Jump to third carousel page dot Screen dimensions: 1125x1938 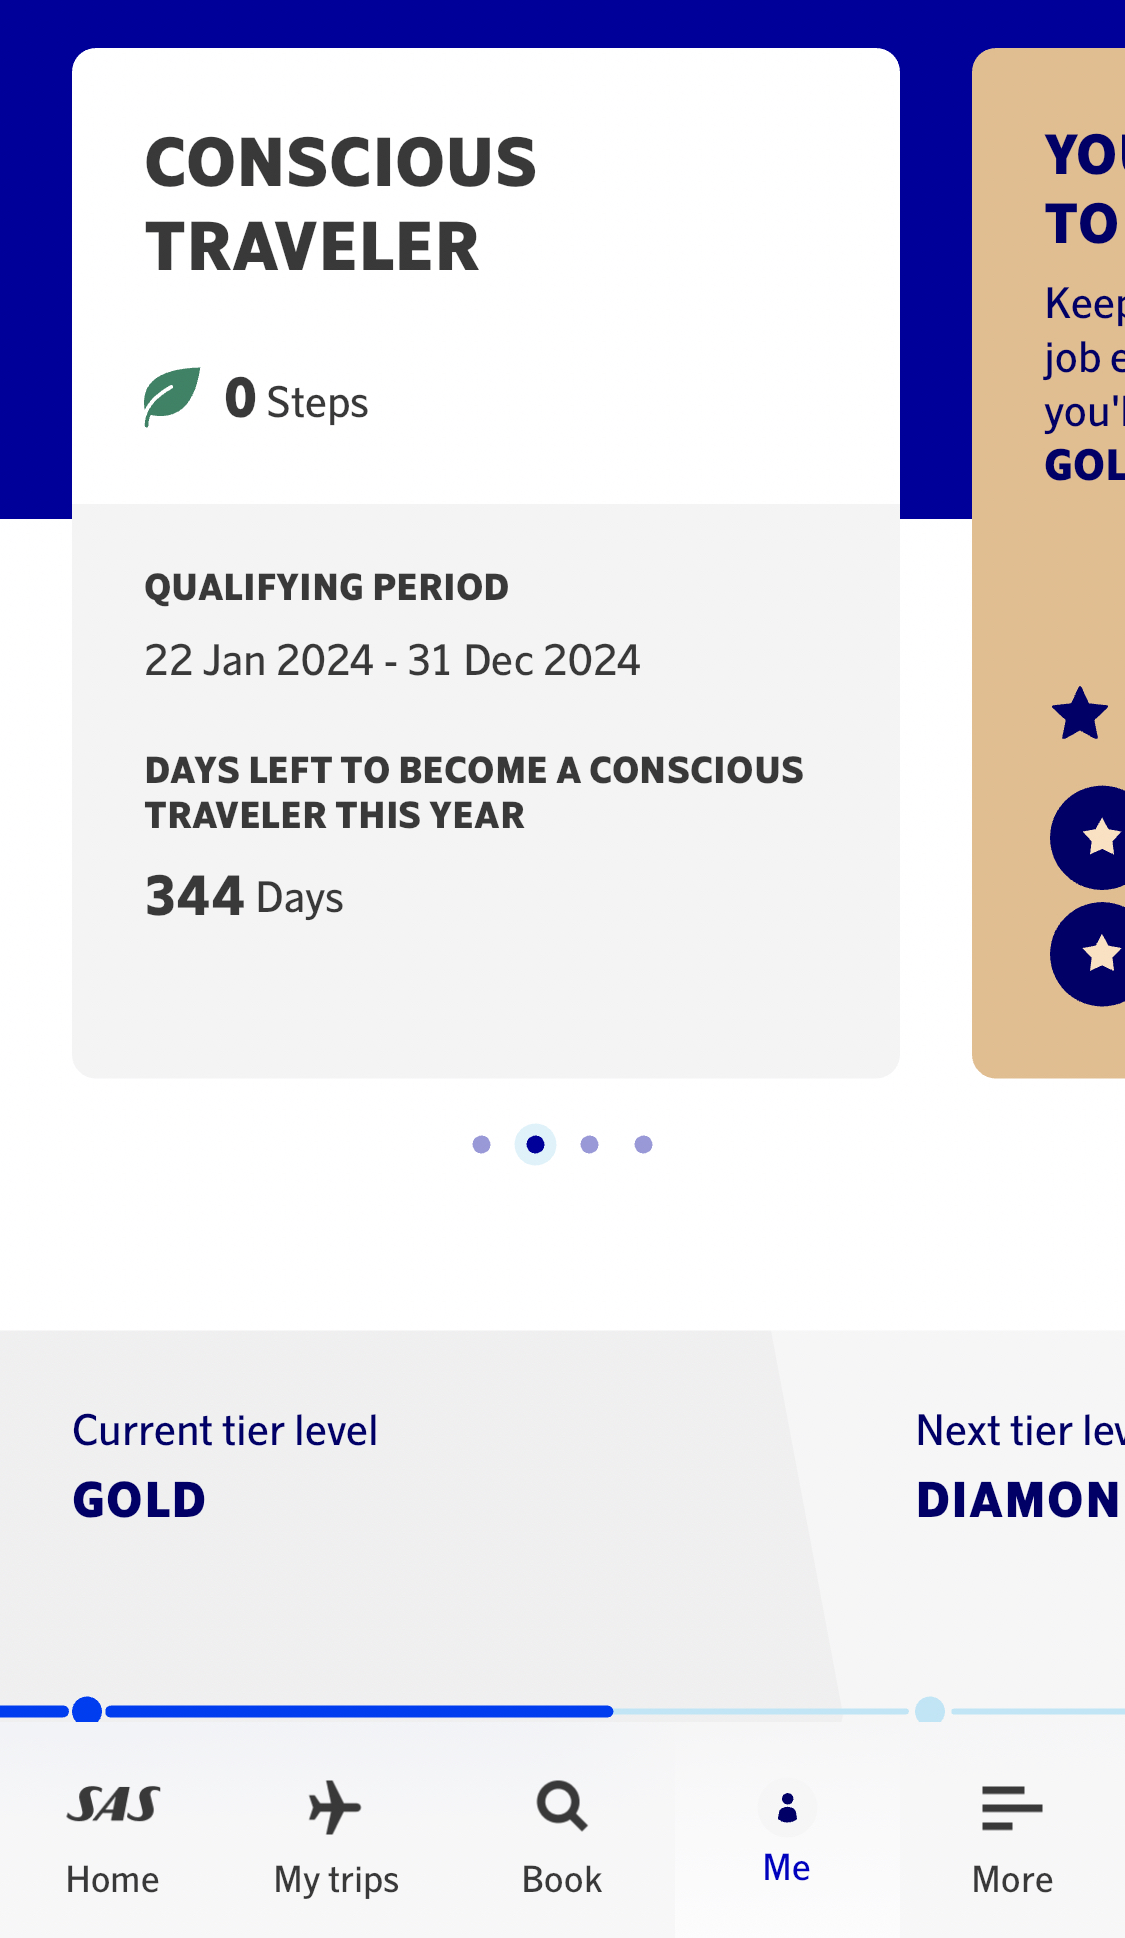[x=589, y=1144]
